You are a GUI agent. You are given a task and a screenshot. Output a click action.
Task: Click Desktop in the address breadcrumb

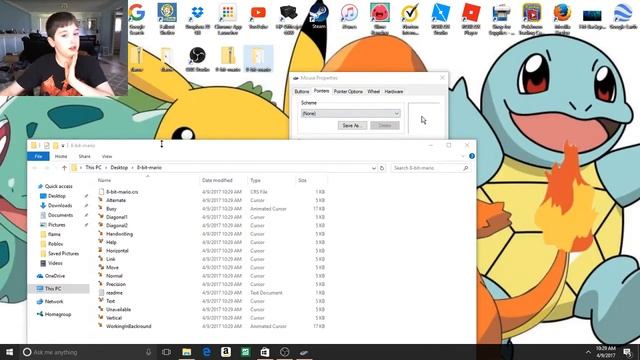[119, 168]
